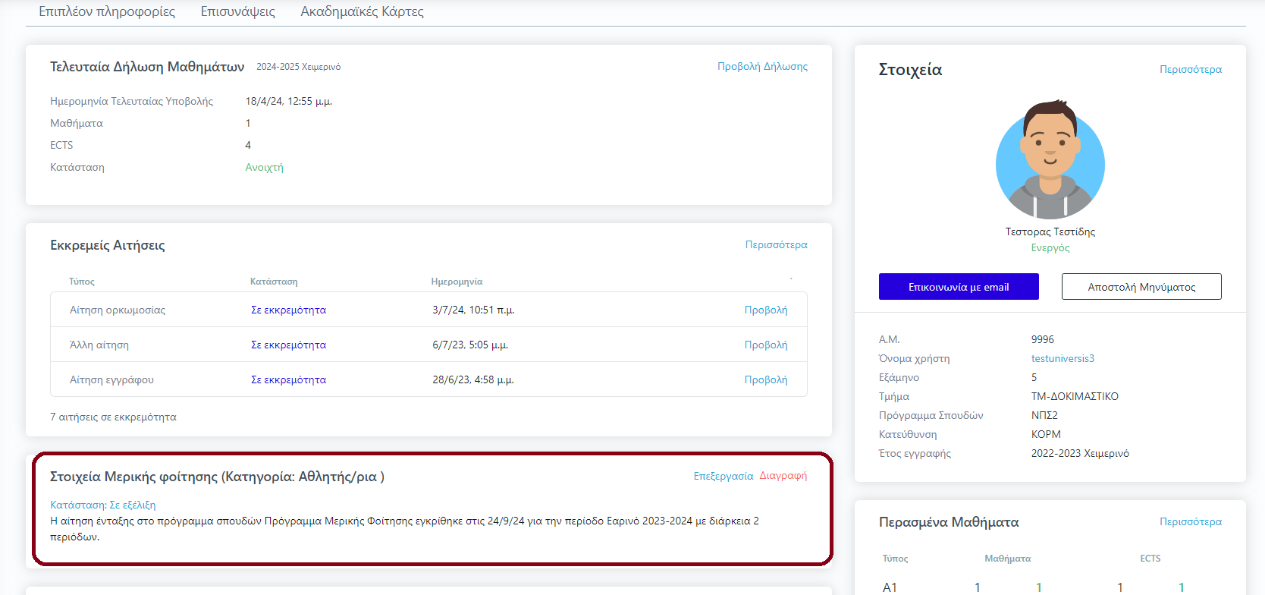Click the Περασμένα Μαθήματα heading
The image size is (1265, 595).
[x=948, y=522]
